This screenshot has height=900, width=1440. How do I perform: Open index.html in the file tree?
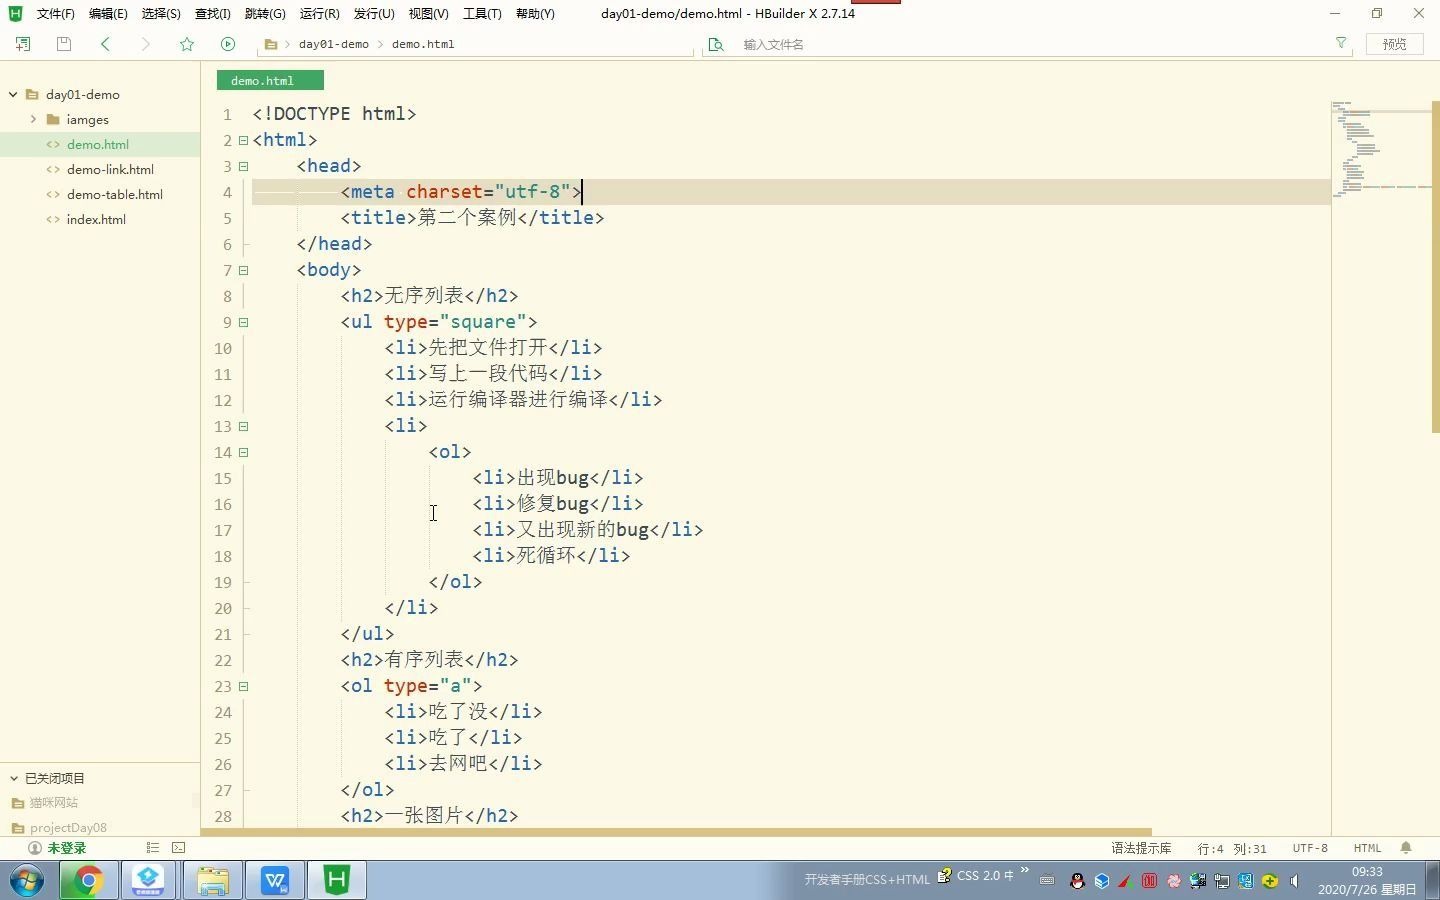(96, 219)
